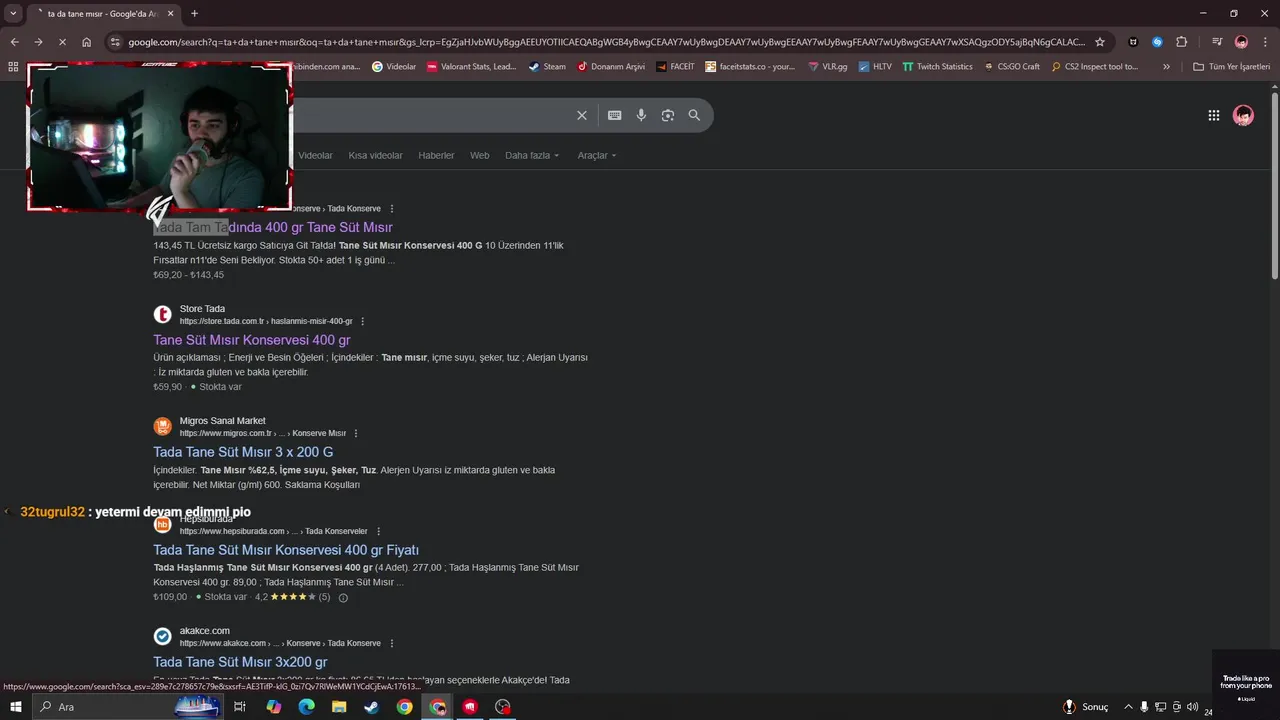Open a new browser tab

point(194,13)
